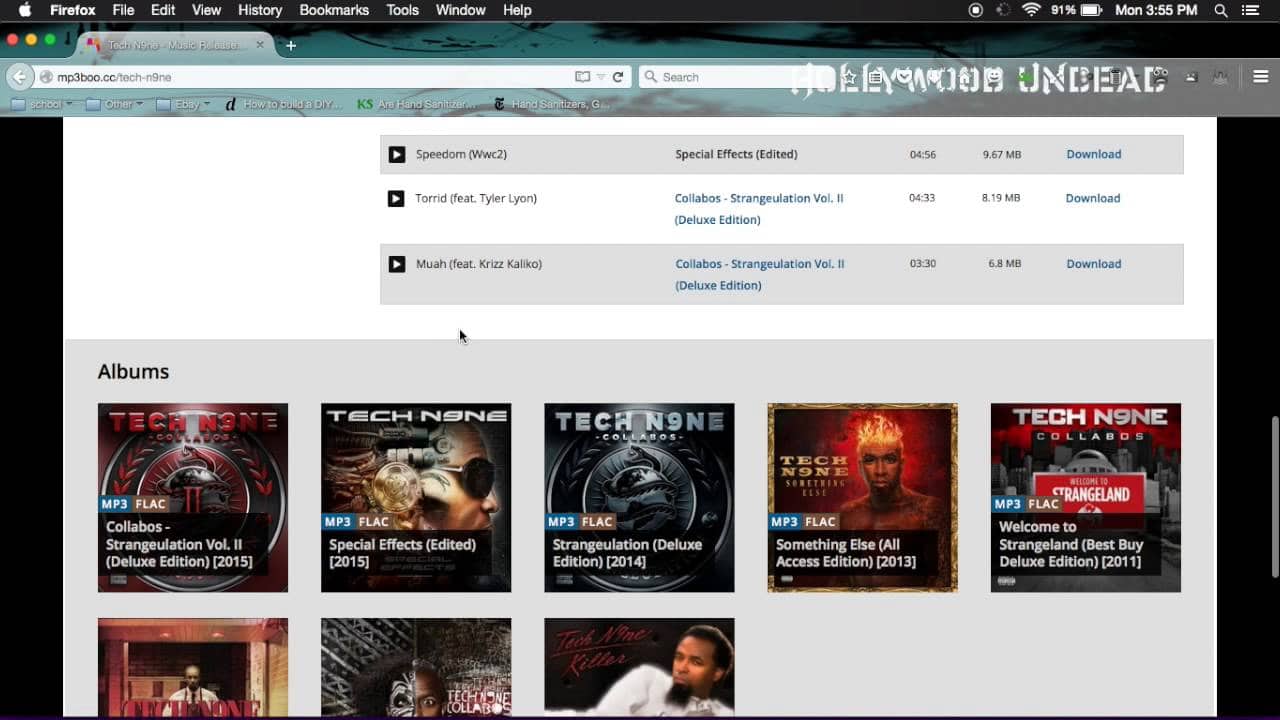Click the clock showing Mon 3:55 PM
1280x720 pixels.
pyautogui.click(x=1156, y=10)
